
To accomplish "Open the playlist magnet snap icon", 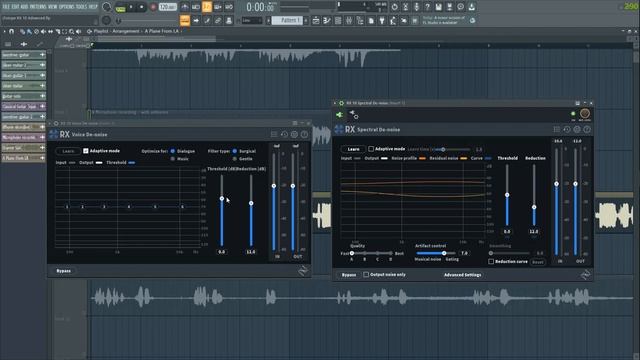I will (11, 31).
